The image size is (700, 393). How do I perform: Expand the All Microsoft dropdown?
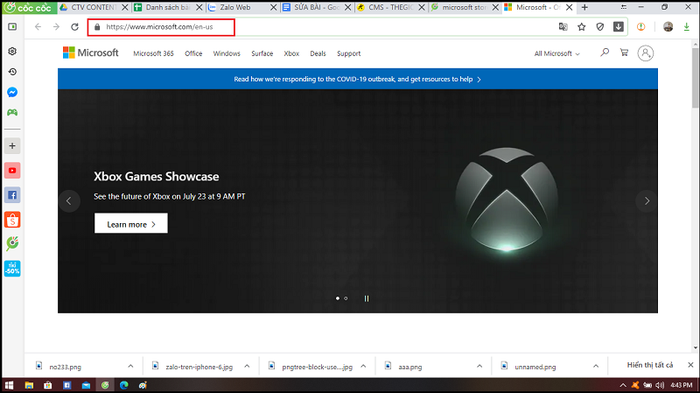[557, 54]
